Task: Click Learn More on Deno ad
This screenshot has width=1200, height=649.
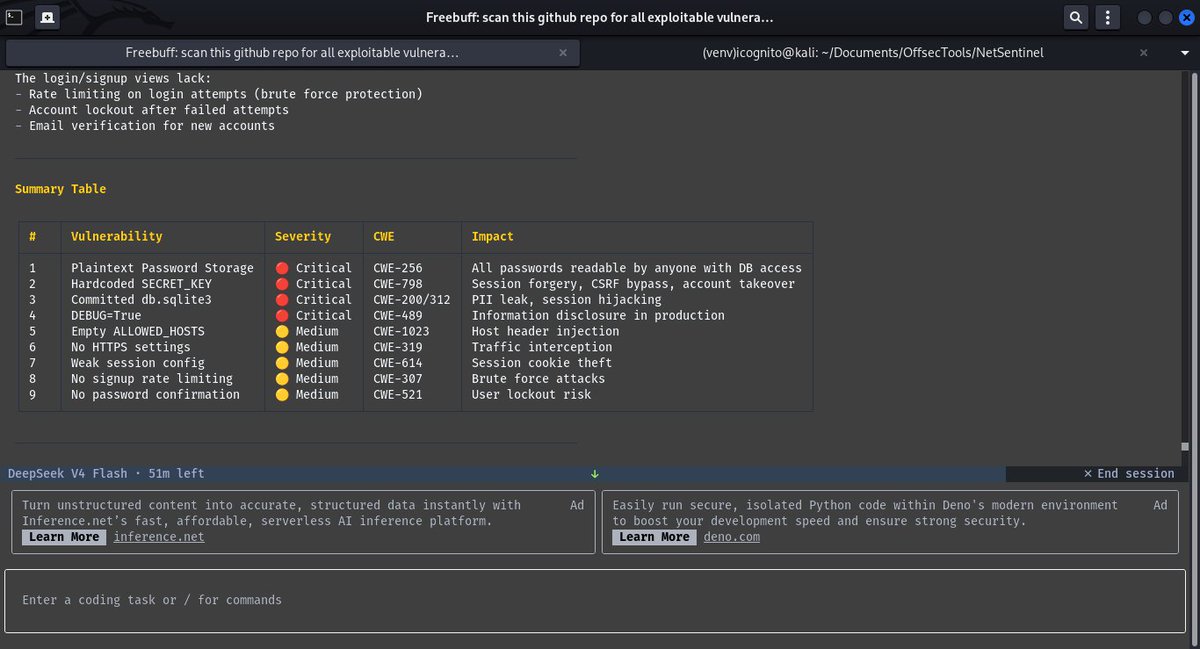Action: tap(654, 537)
